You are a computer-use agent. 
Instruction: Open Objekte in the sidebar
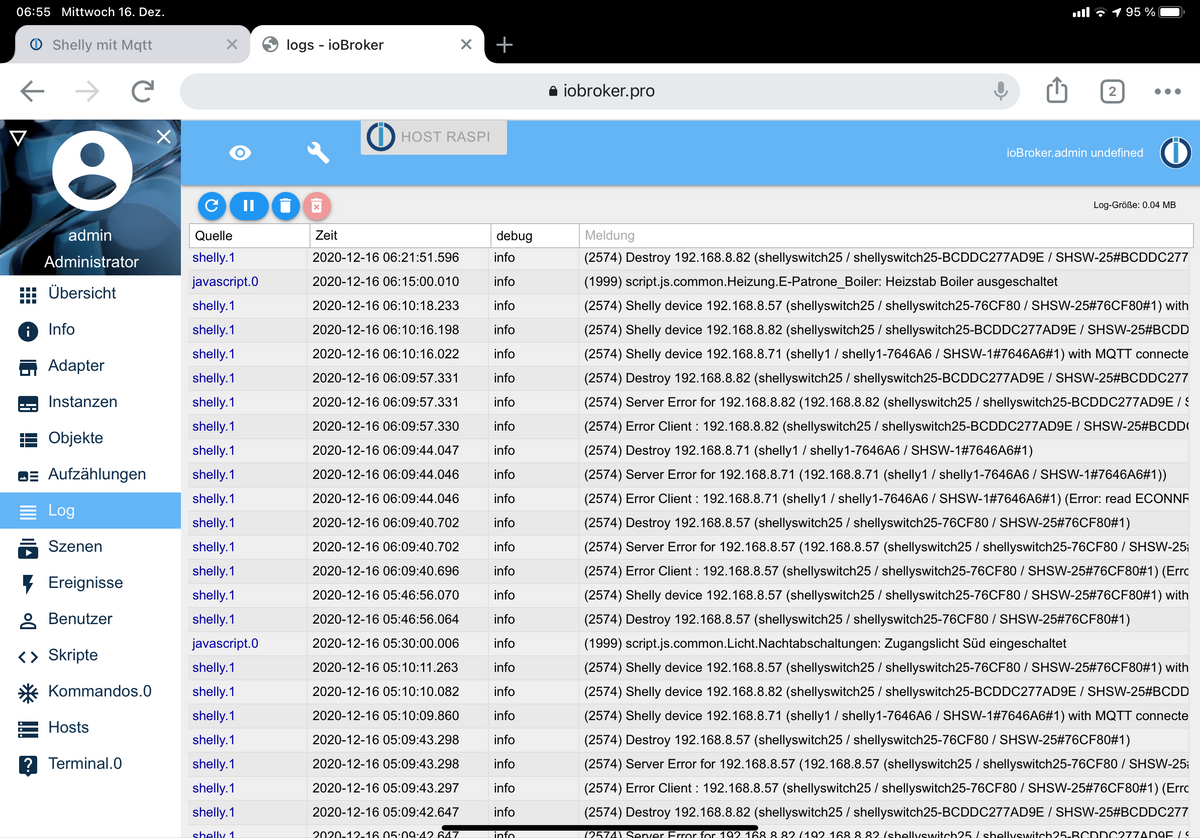coord(90,438)
